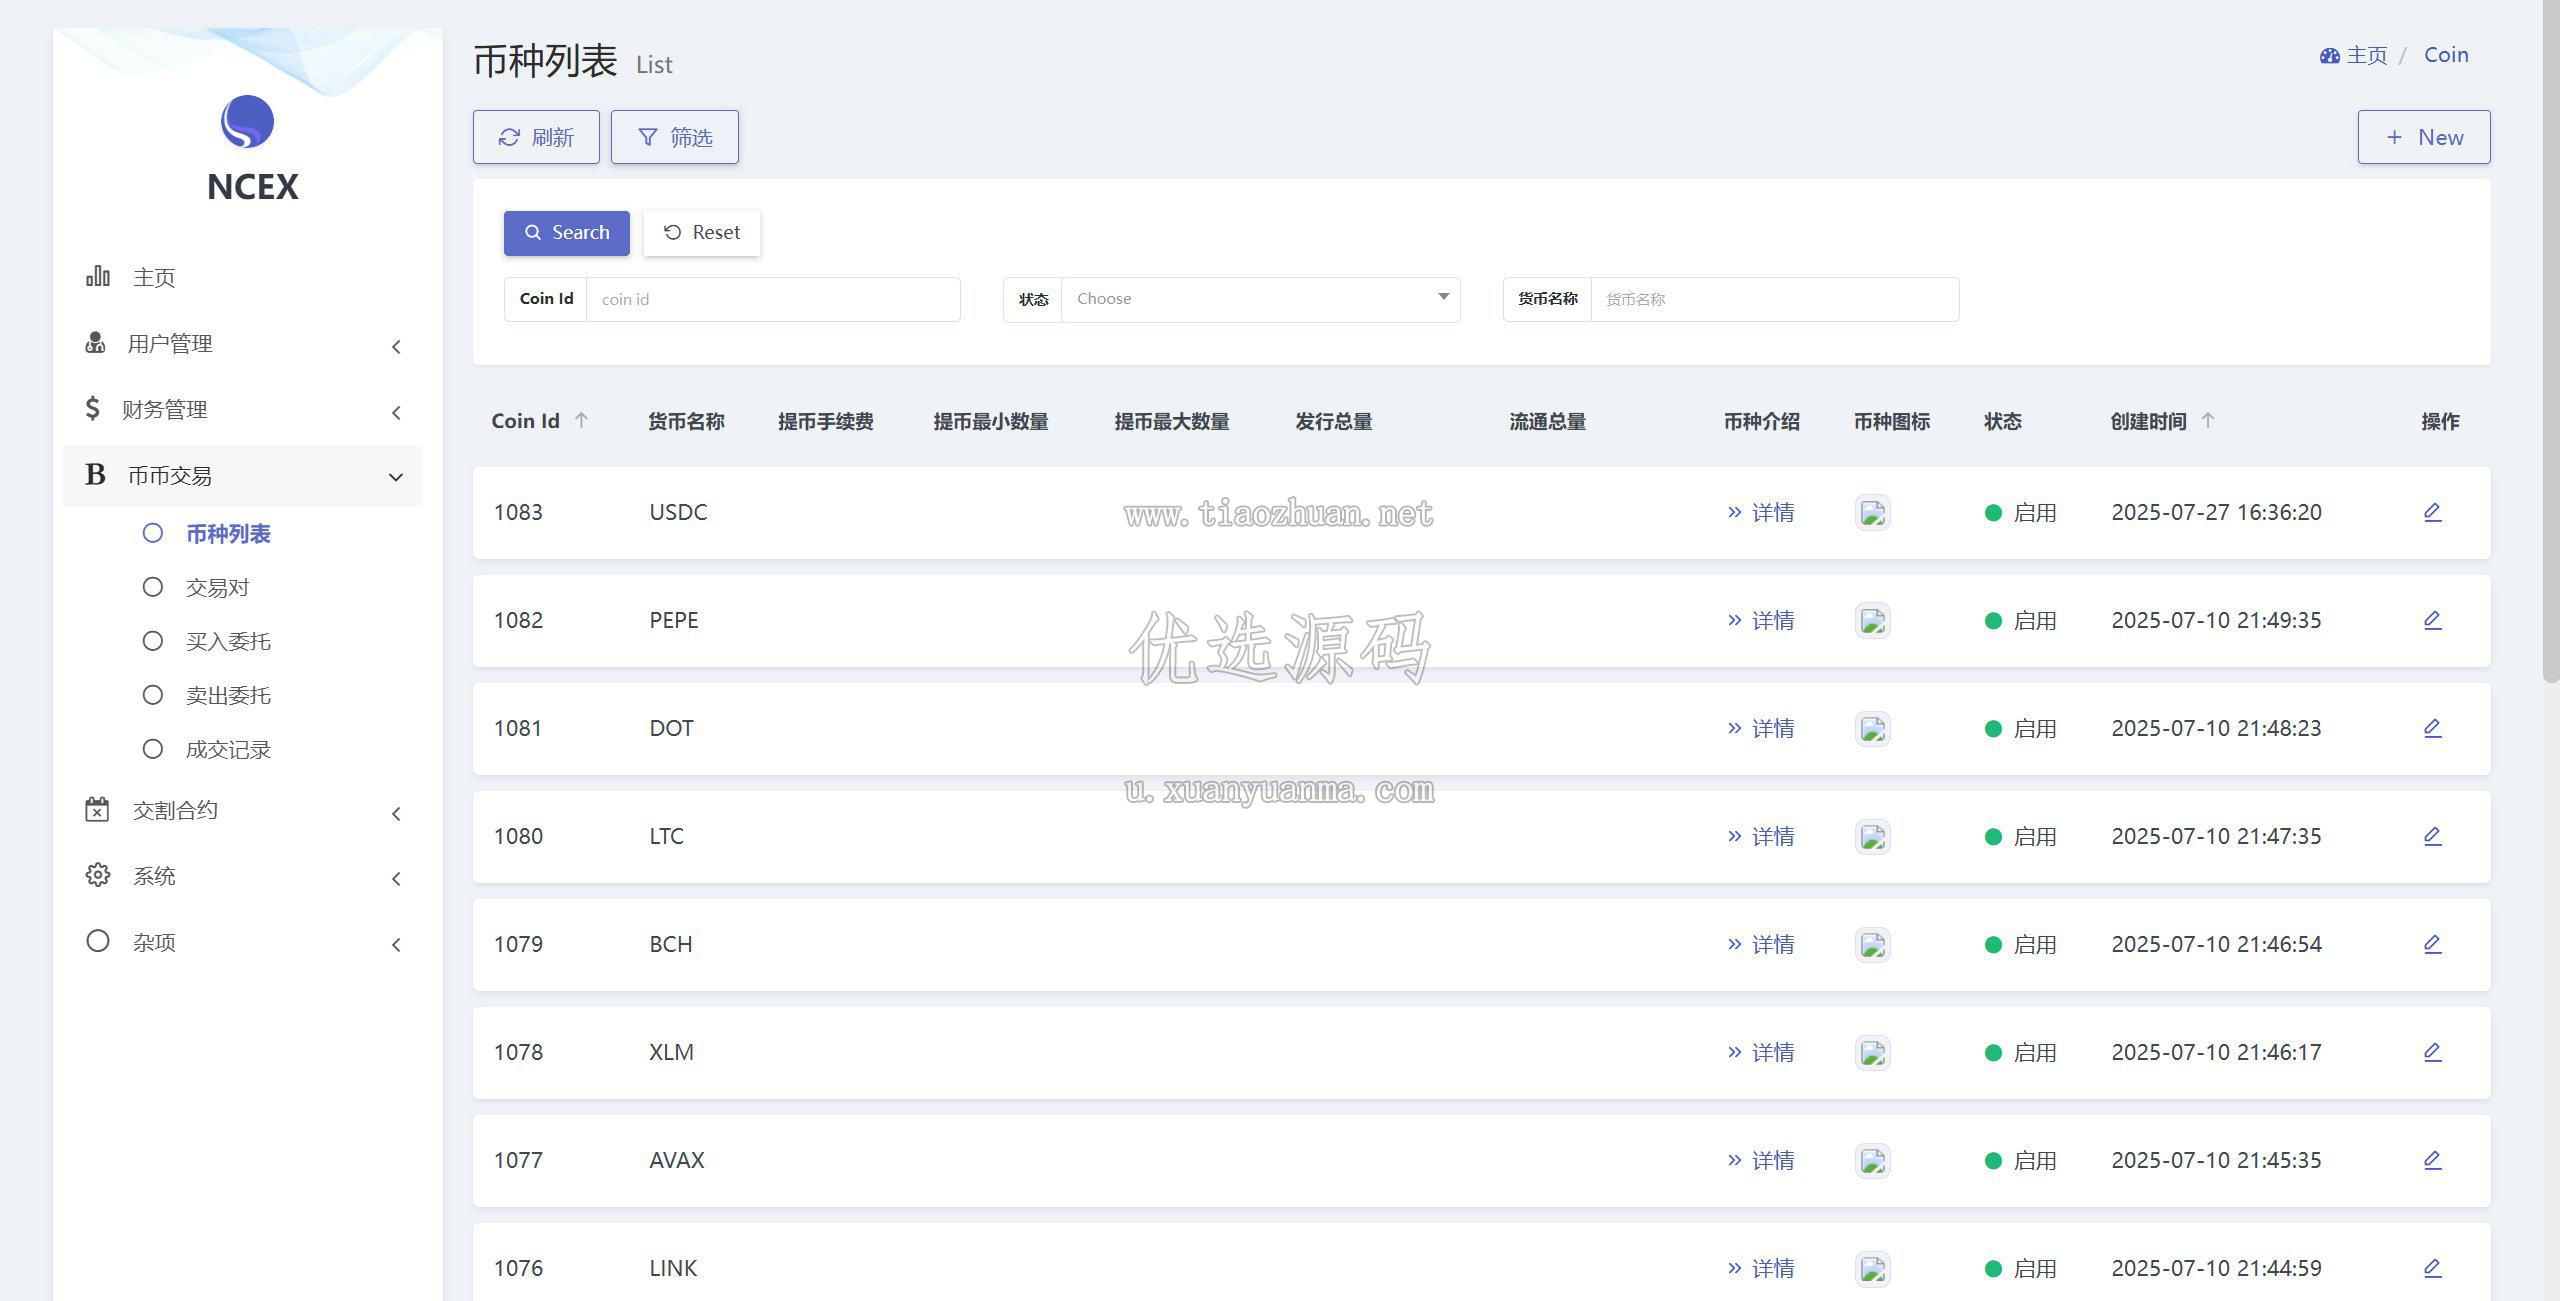The image size is (2560, 1301).
Task: Open the USDC coin icon thumbnail
Action: 1873,513
